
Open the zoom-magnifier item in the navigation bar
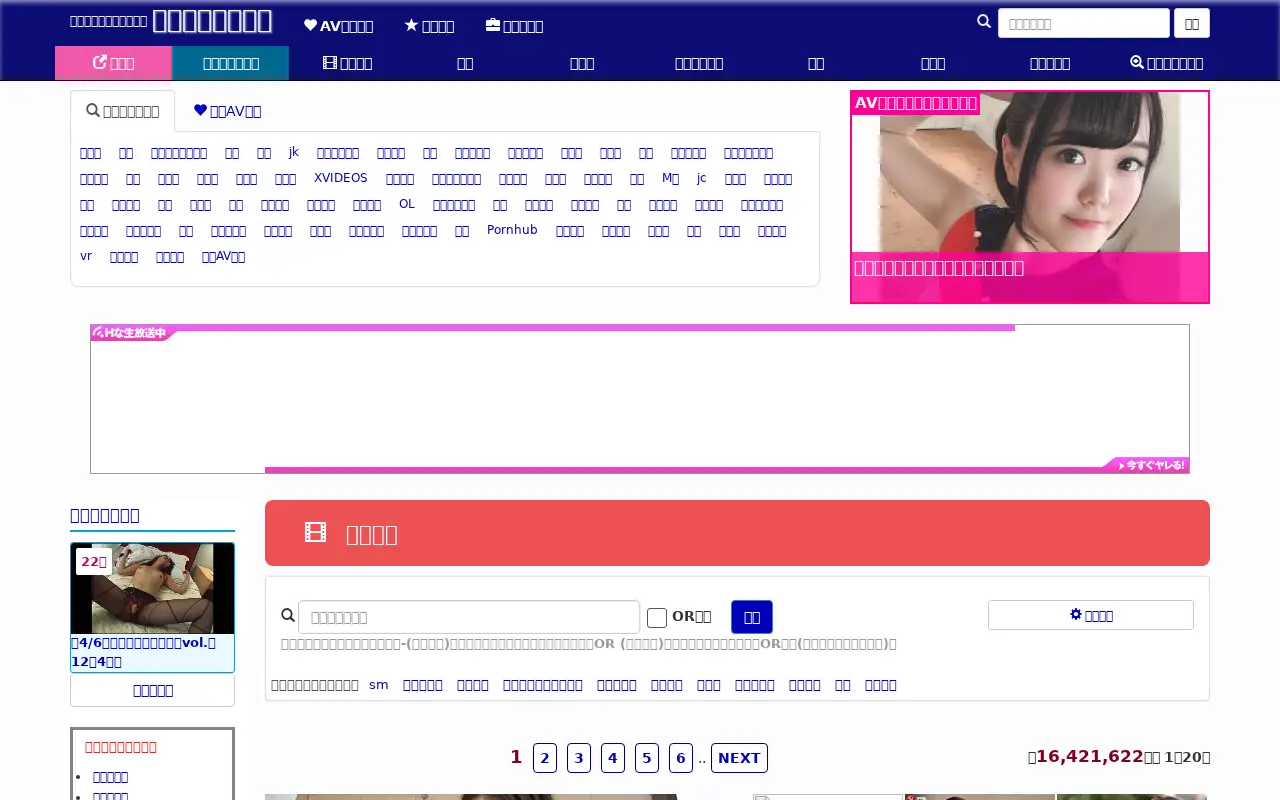click(1166, 63)
